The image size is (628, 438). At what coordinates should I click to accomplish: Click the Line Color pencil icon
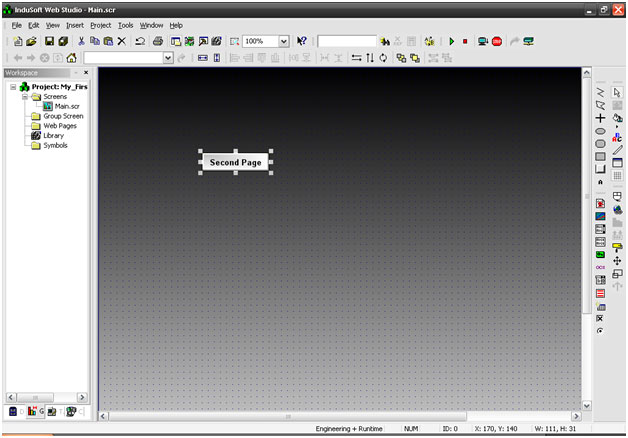(617, 150)
